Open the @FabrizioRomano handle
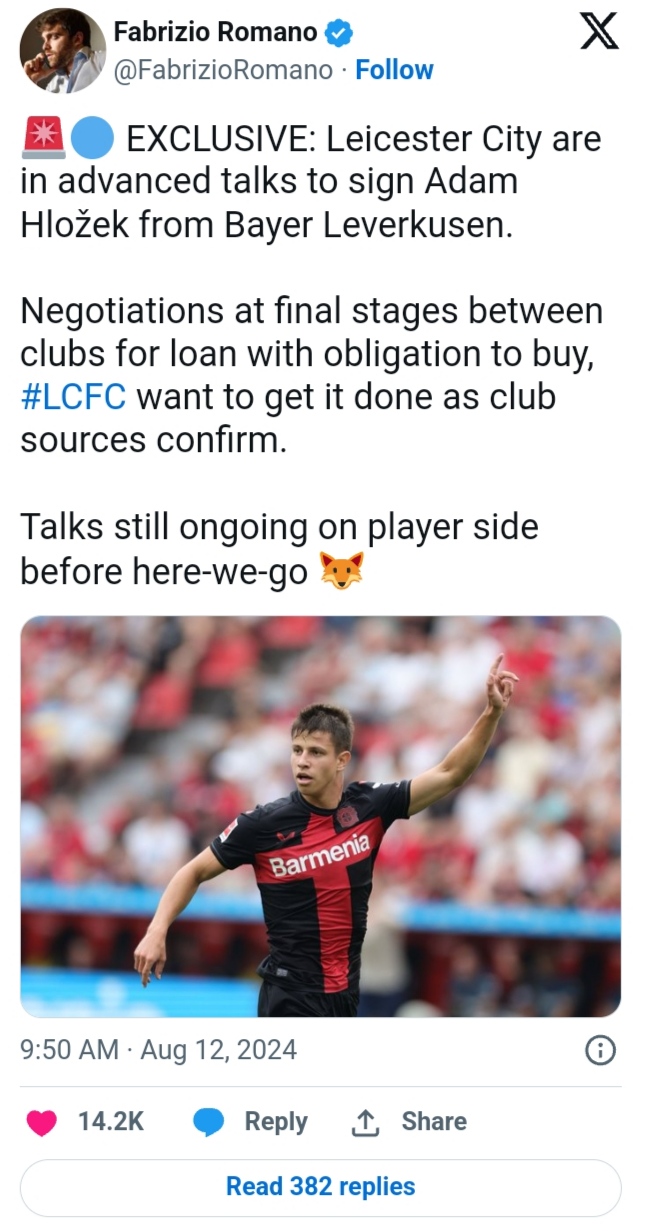645x1231 pixels. pos(223,70)
